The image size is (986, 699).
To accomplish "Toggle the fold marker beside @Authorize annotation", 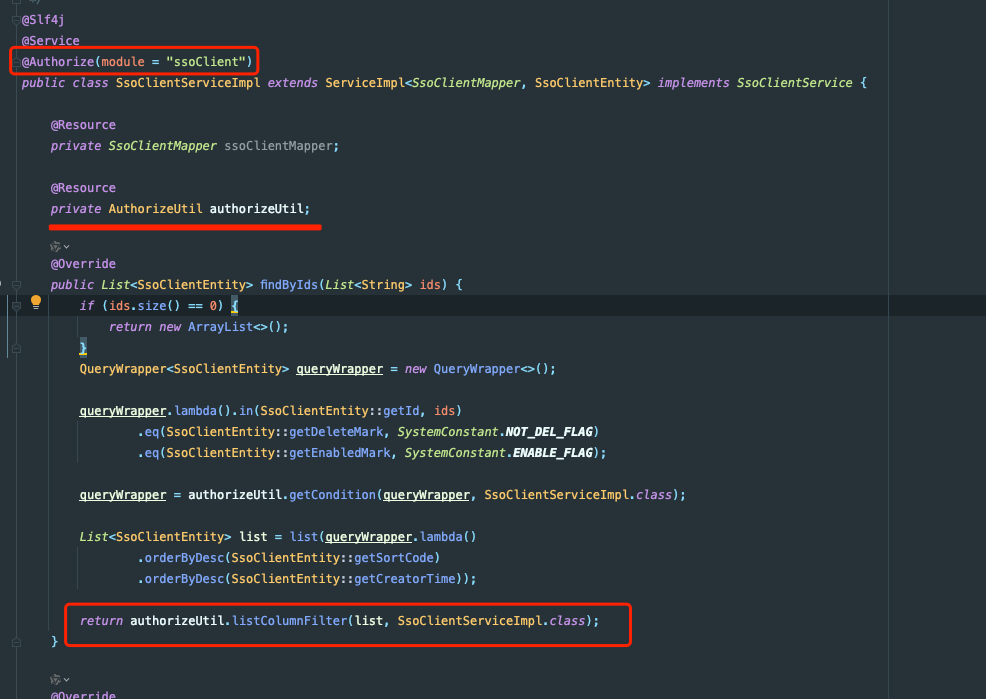I will point(15,62).
